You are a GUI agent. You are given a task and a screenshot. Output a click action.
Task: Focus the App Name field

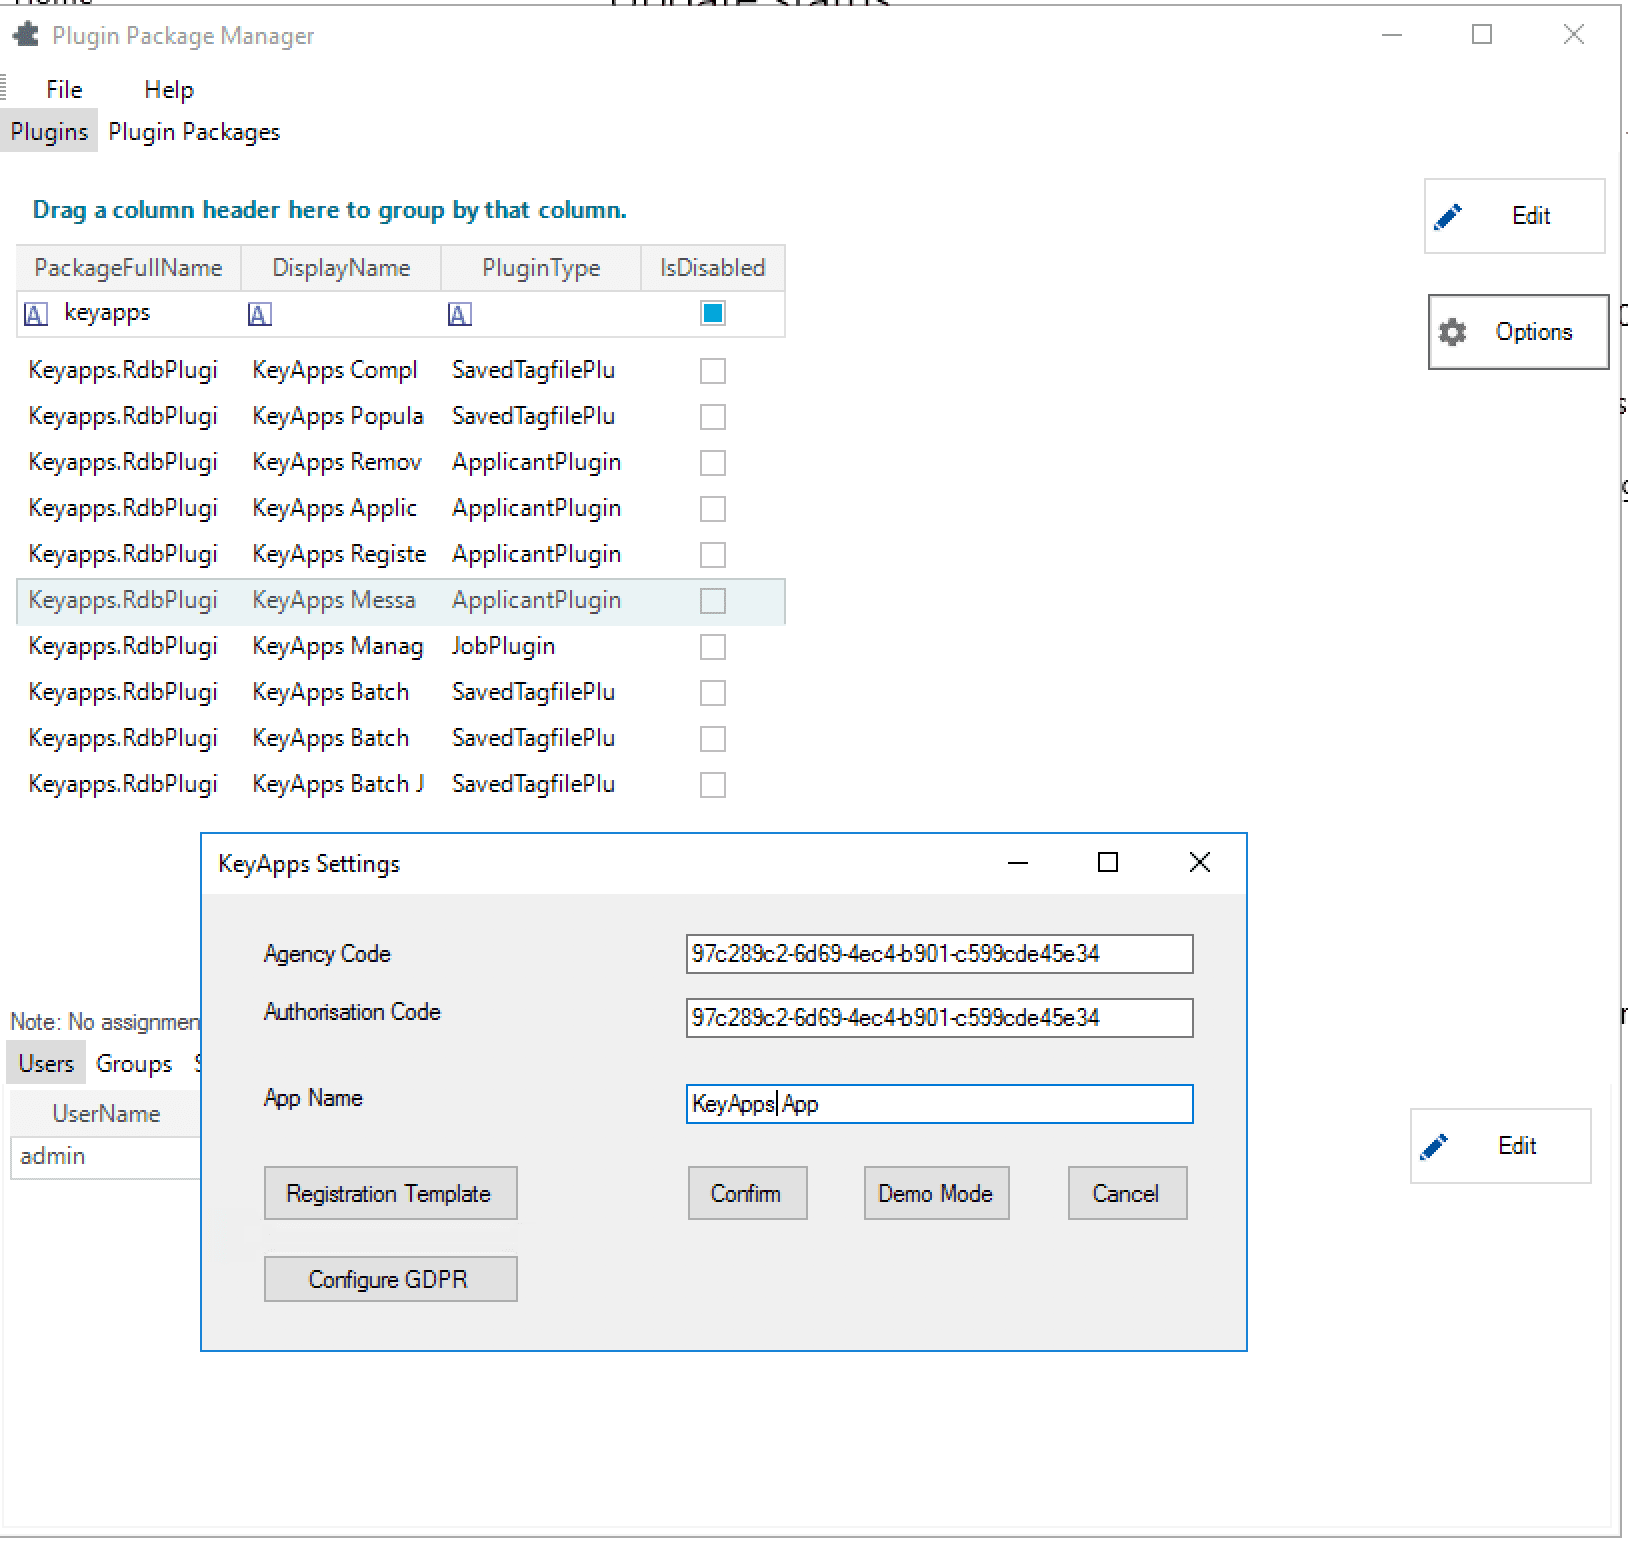click(x=939, y=1104)
